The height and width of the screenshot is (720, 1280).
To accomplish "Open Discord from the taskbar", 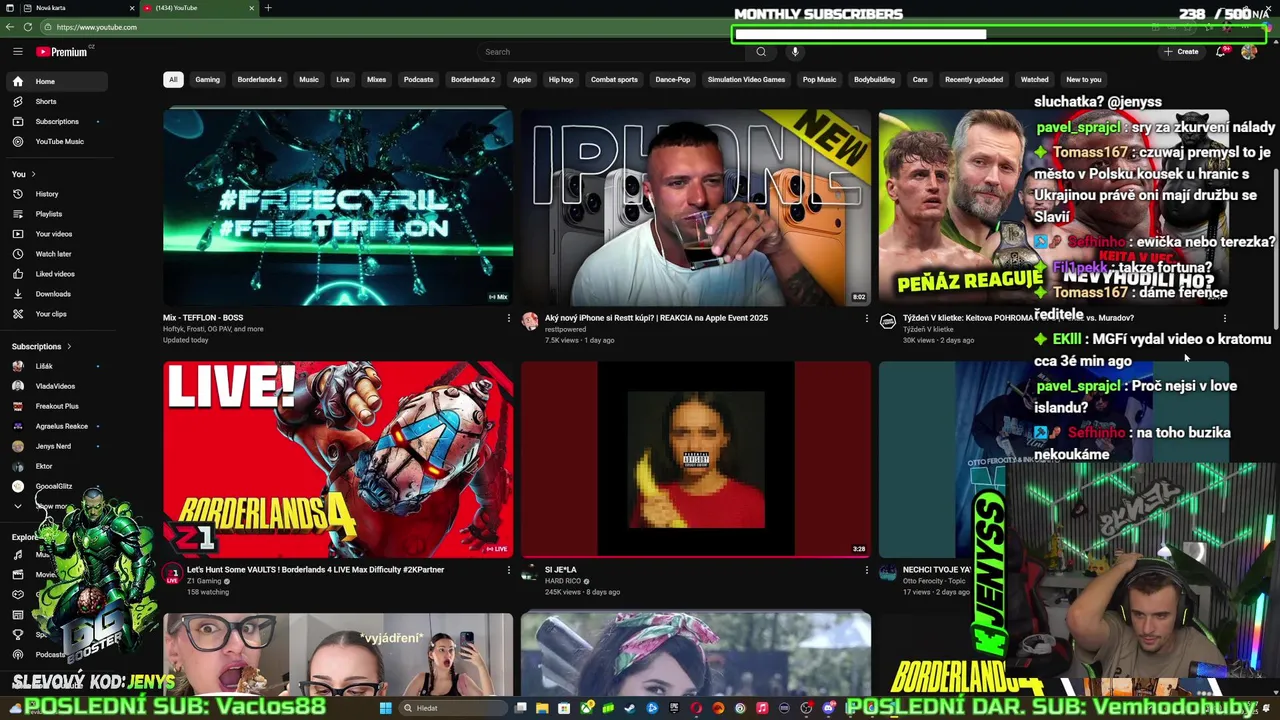I will [828, 708].
